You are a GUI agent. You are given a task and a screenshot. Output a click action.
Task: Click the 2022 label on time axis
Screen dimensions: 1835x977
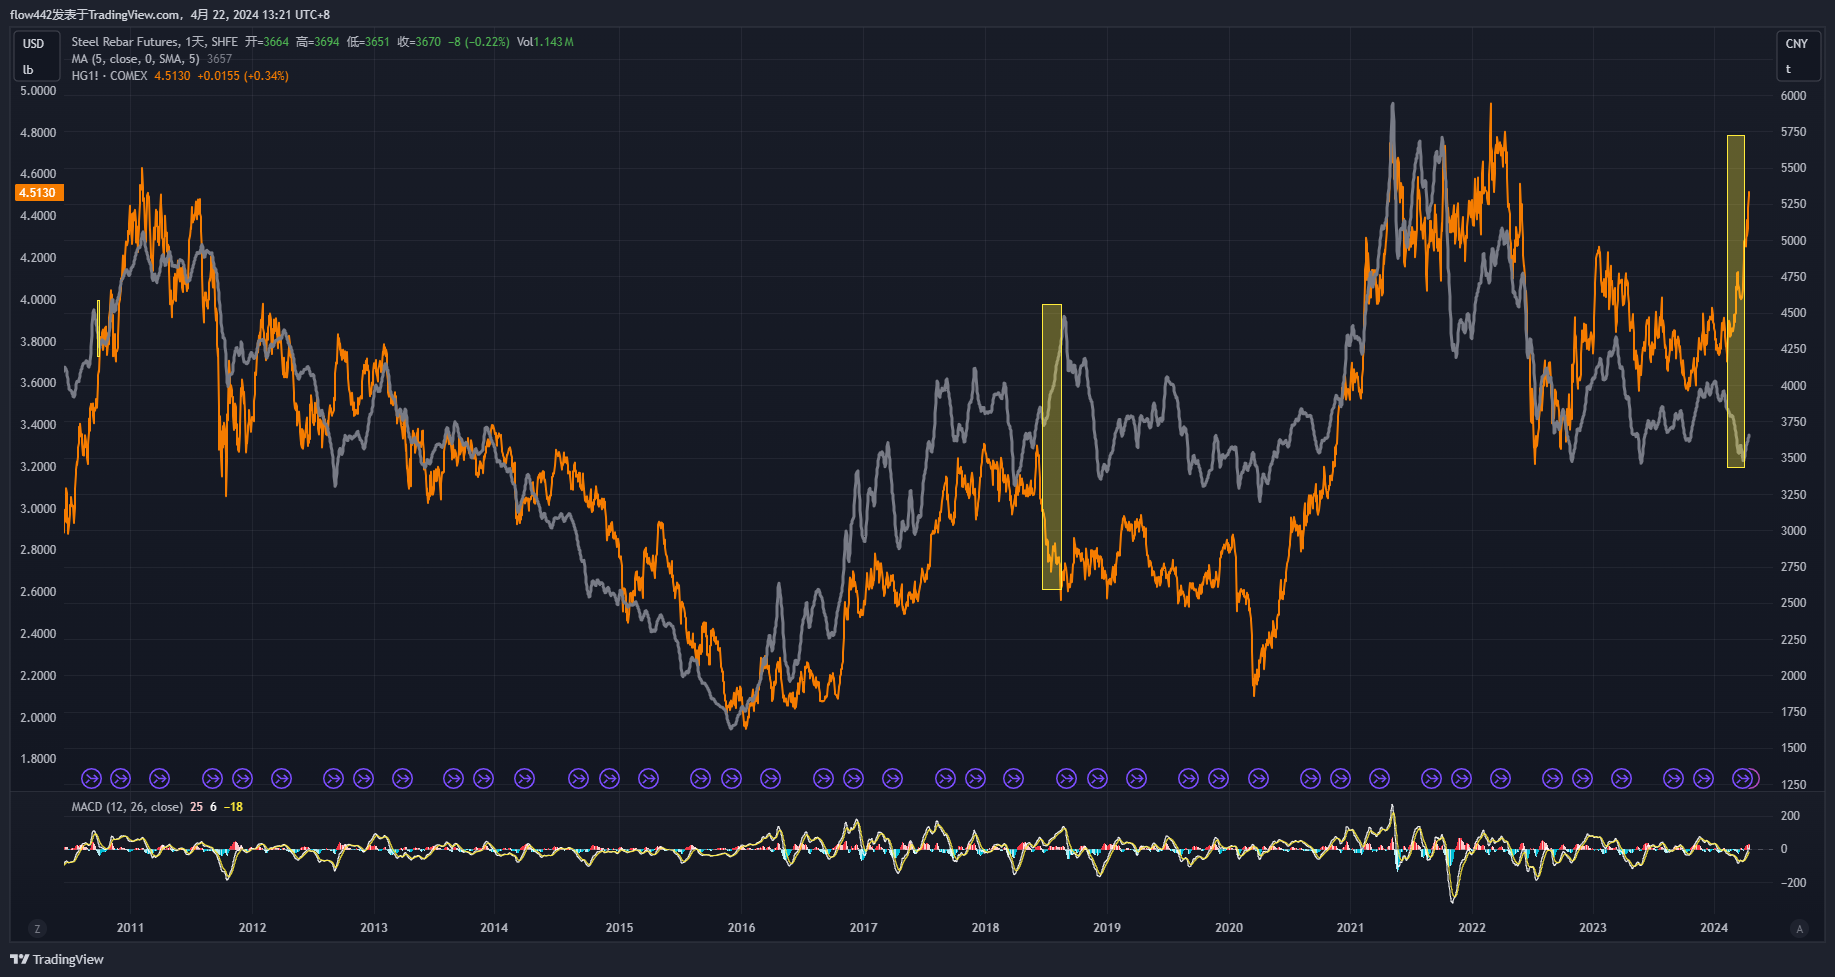pos(1472,928)
